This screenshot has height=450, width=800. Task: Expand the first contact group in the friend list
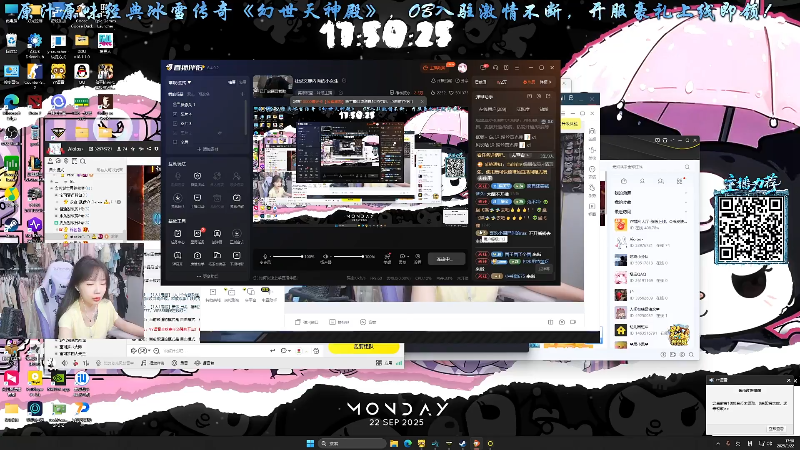coord(651,193)
